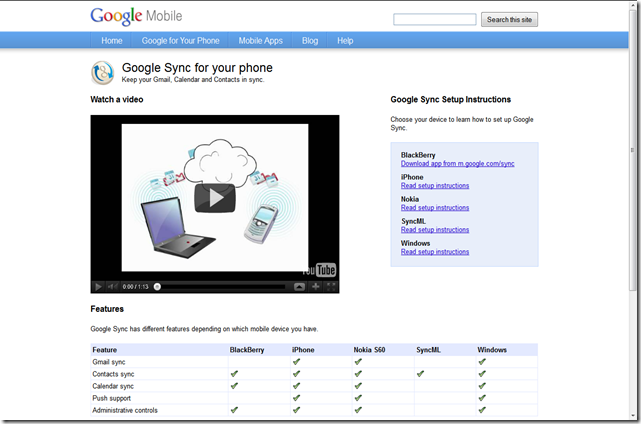Viewport: 641px width, 424px height.
Task: Click the 'Contacts sync' table row label
Action: click(113, 374)
